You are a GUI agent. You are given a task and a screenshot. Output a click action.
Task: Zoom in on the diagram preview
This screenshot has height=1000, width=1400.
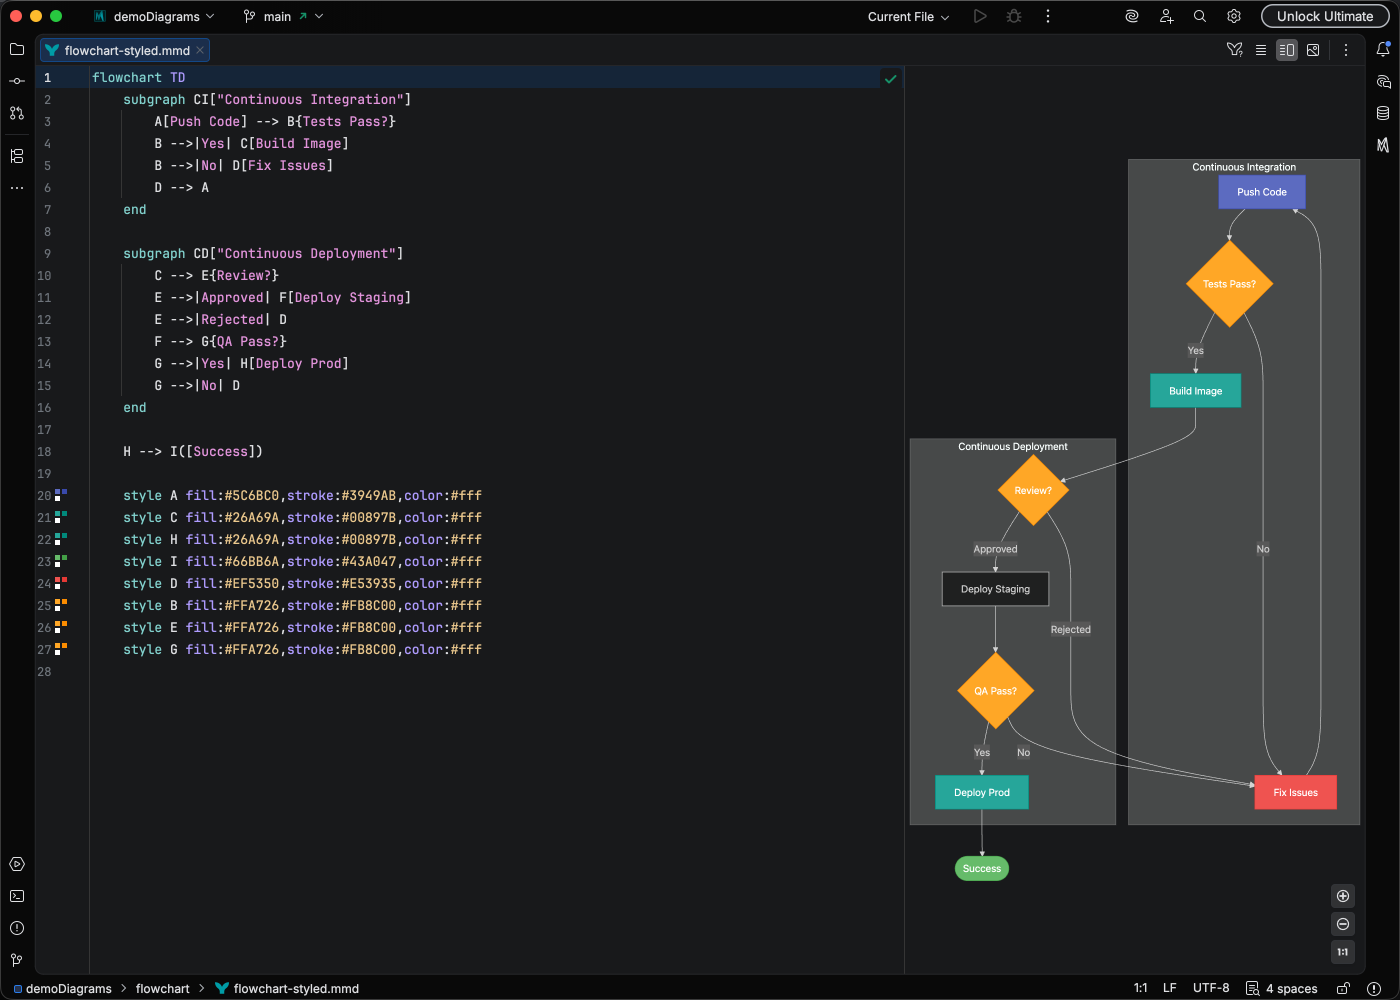(x=1343, y=896)
